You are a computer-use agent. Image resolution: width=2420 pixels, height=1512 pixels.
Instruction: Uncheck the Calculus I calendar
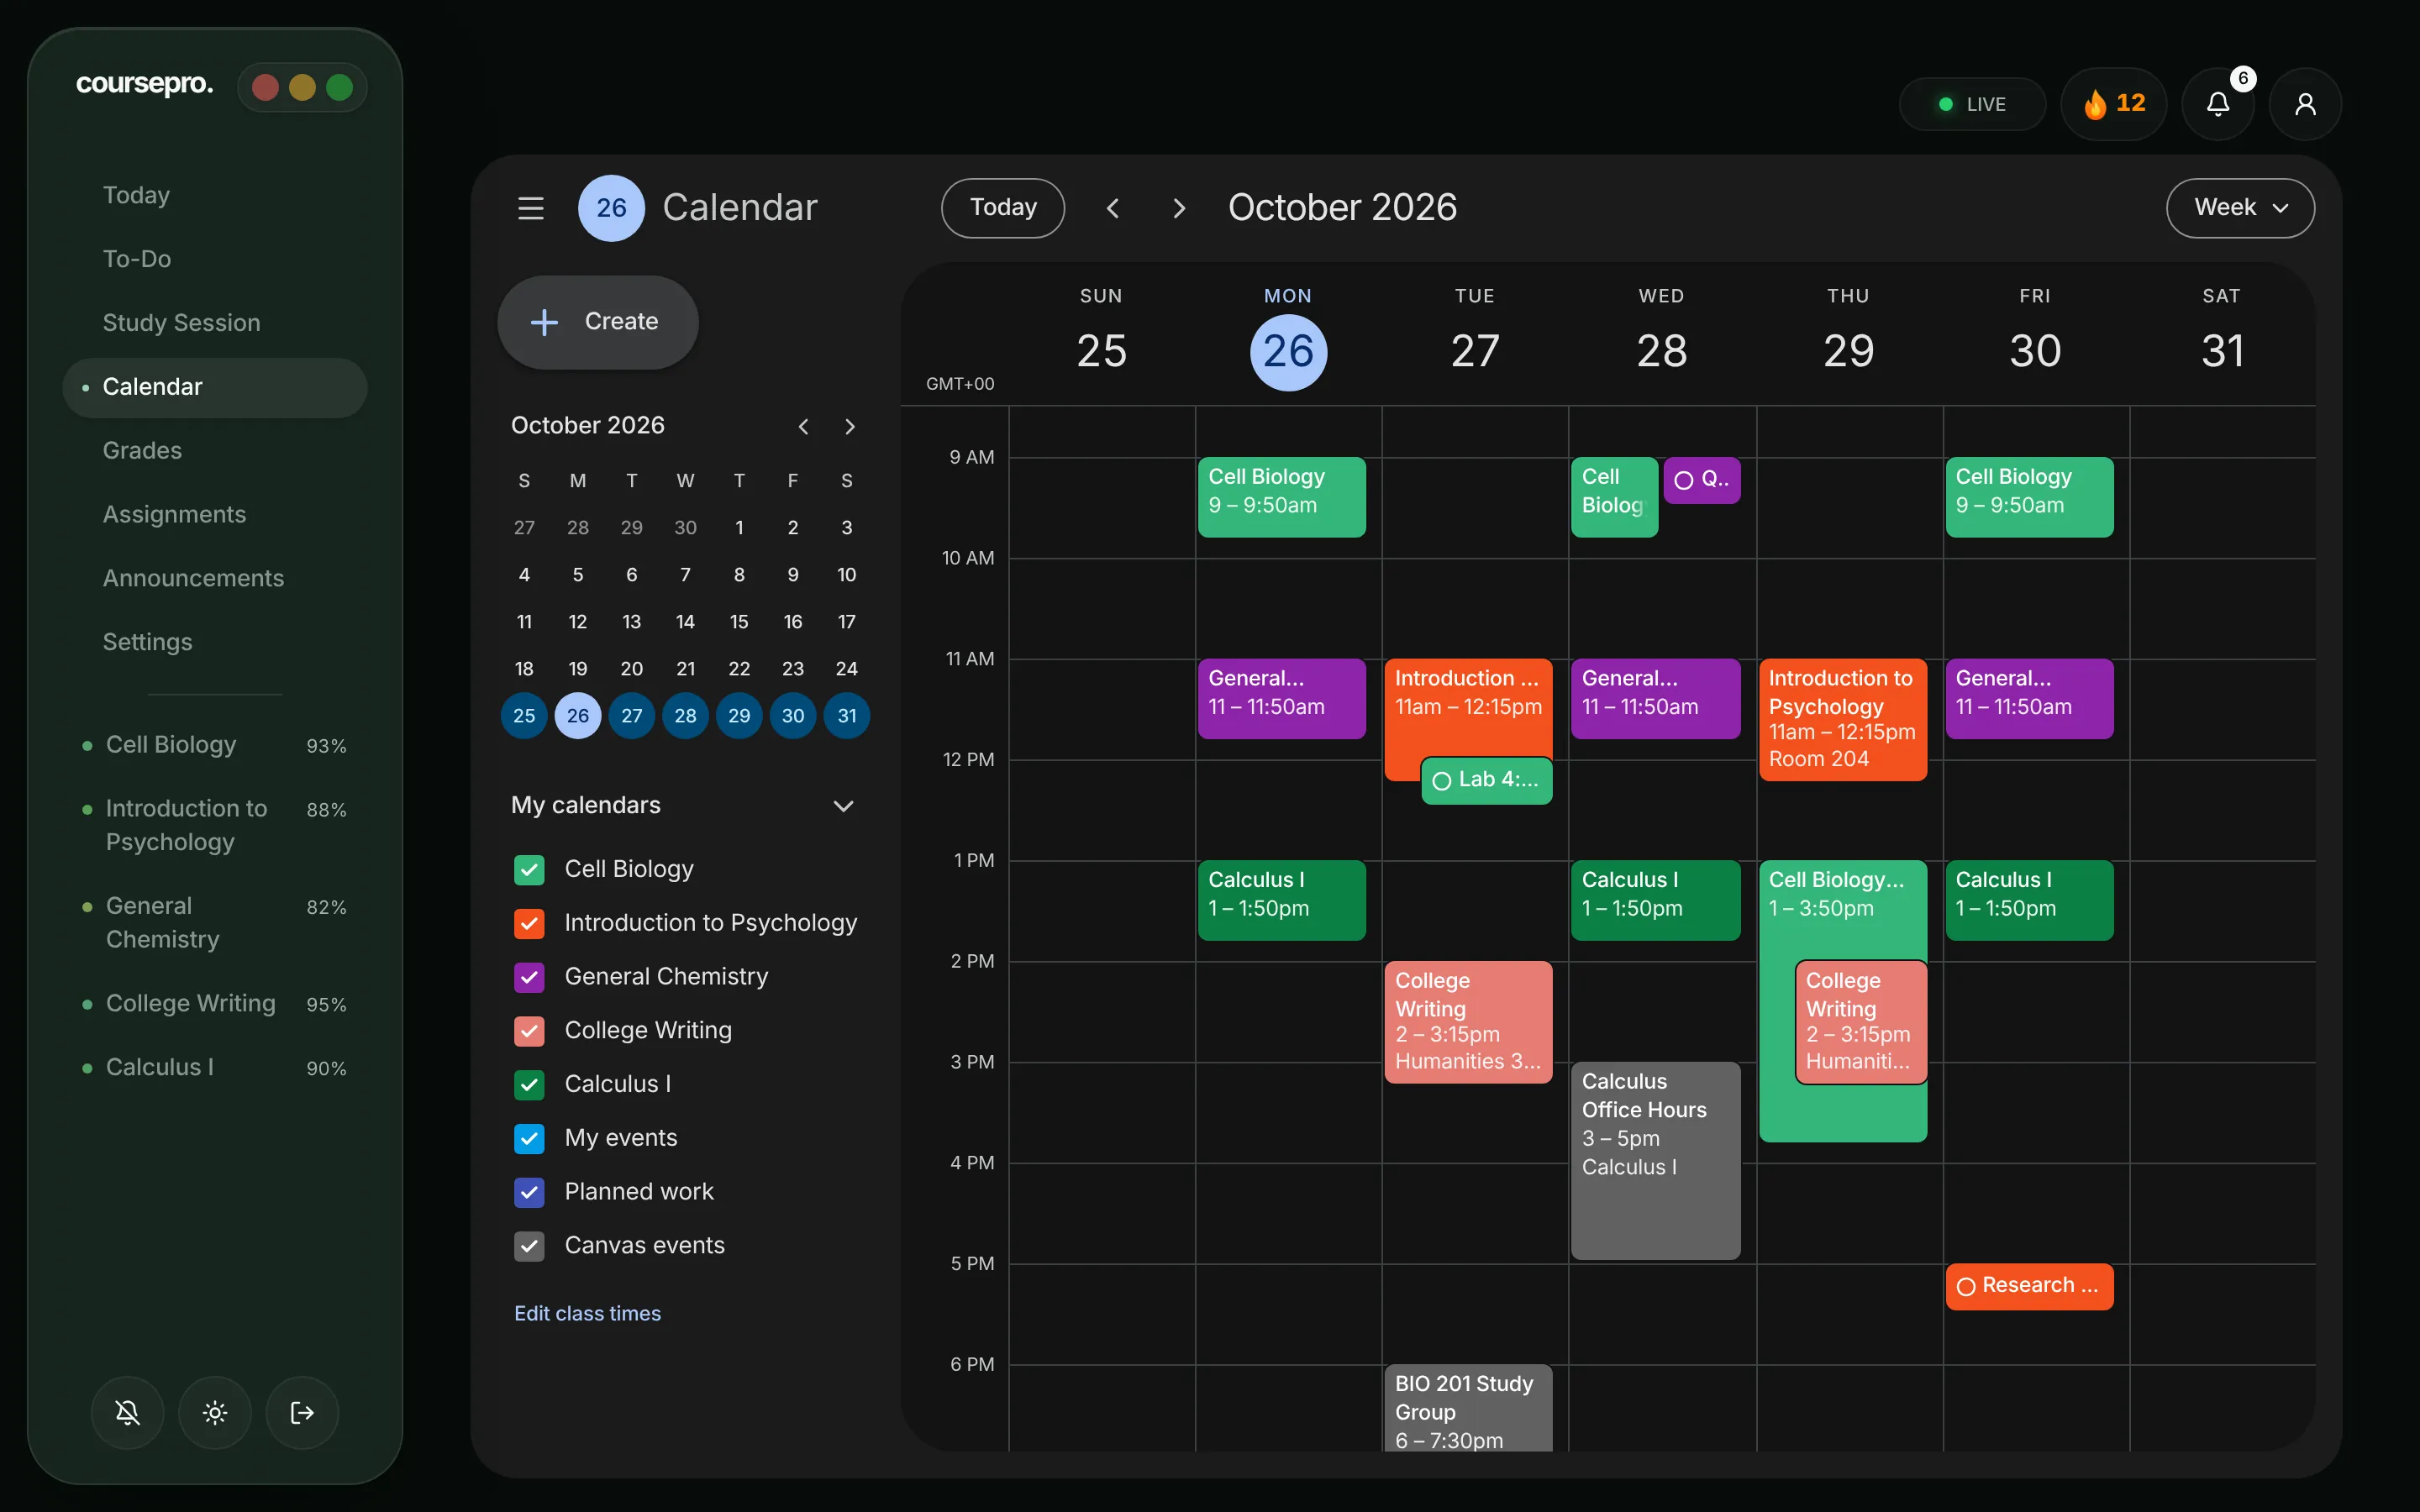(x=529, y=1085)
